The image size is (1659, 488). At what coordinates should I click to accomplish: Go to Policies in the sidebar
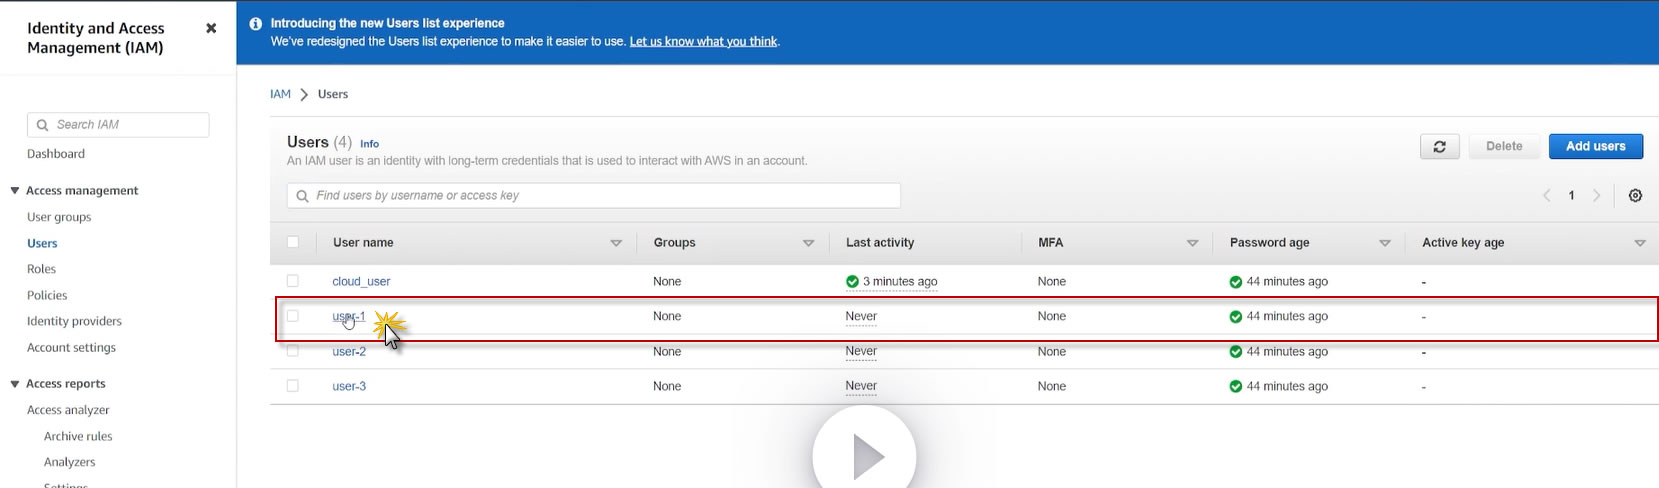click(47, 295)
